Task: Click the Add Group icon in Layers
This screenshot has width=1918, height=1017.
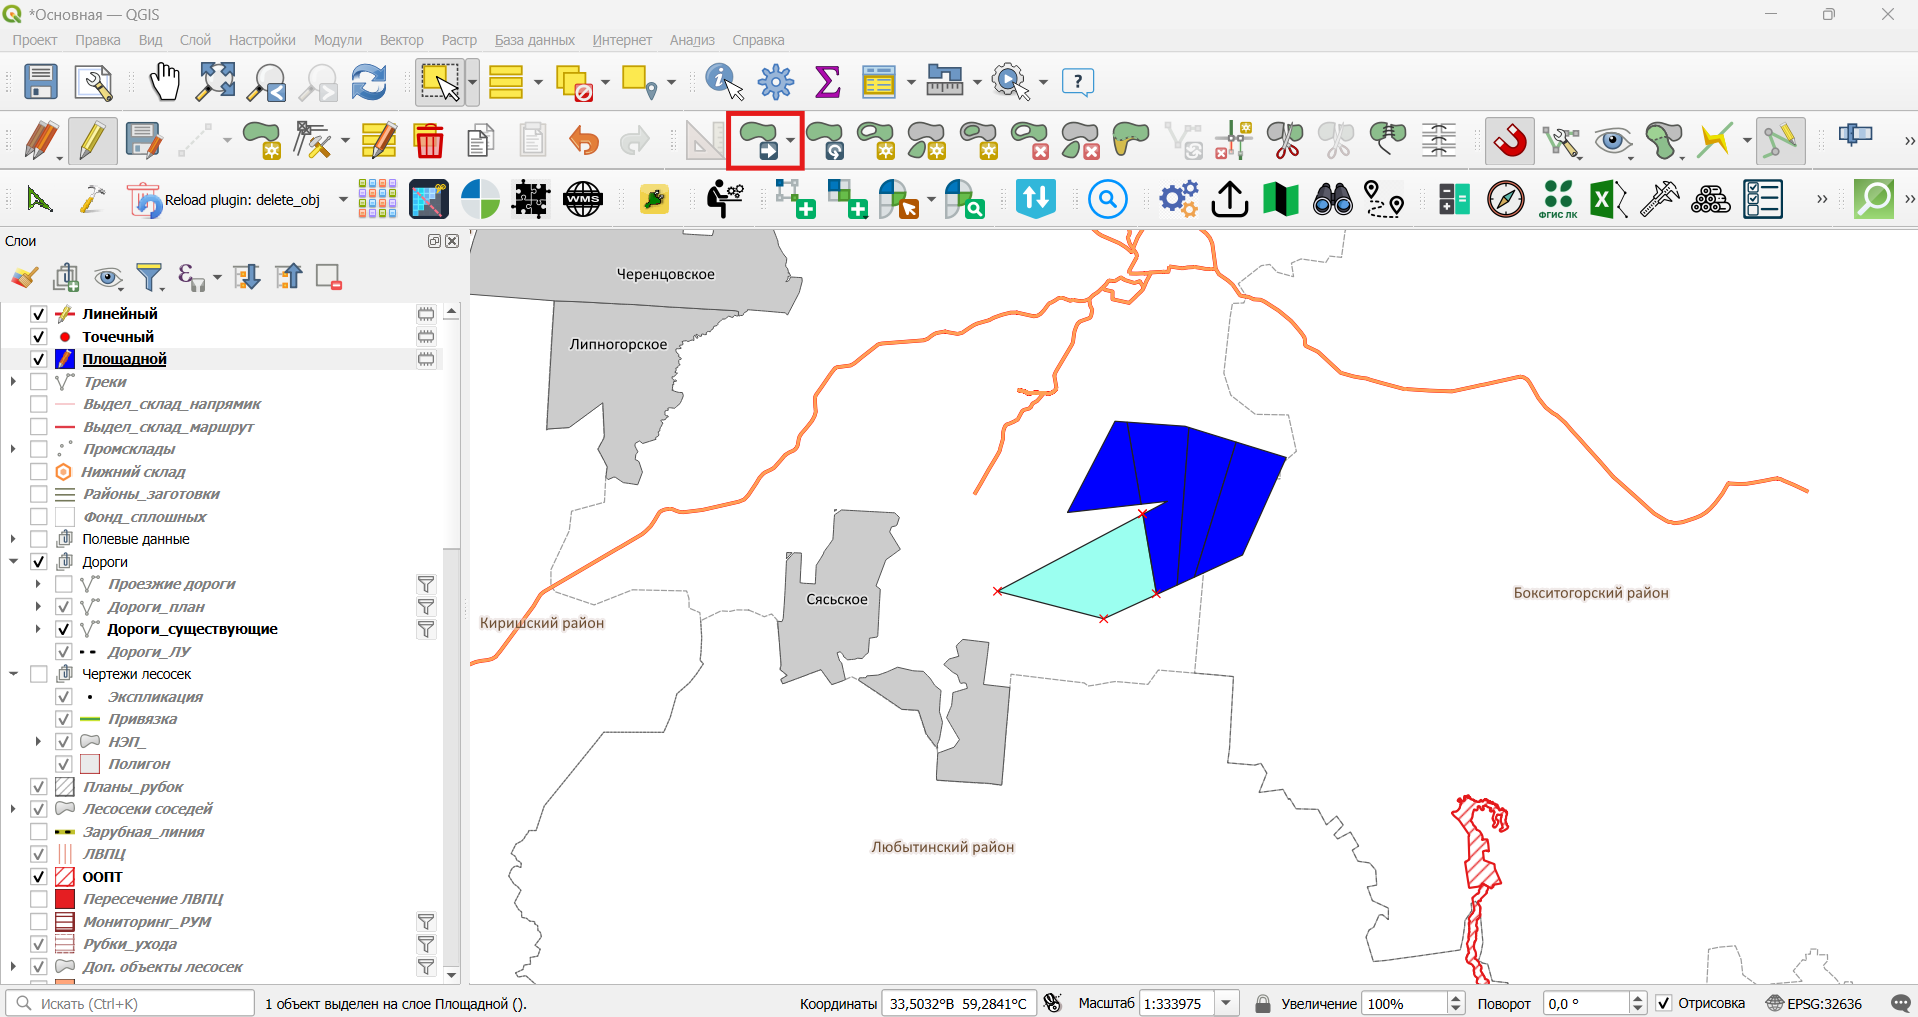Action: coord(66,277)
